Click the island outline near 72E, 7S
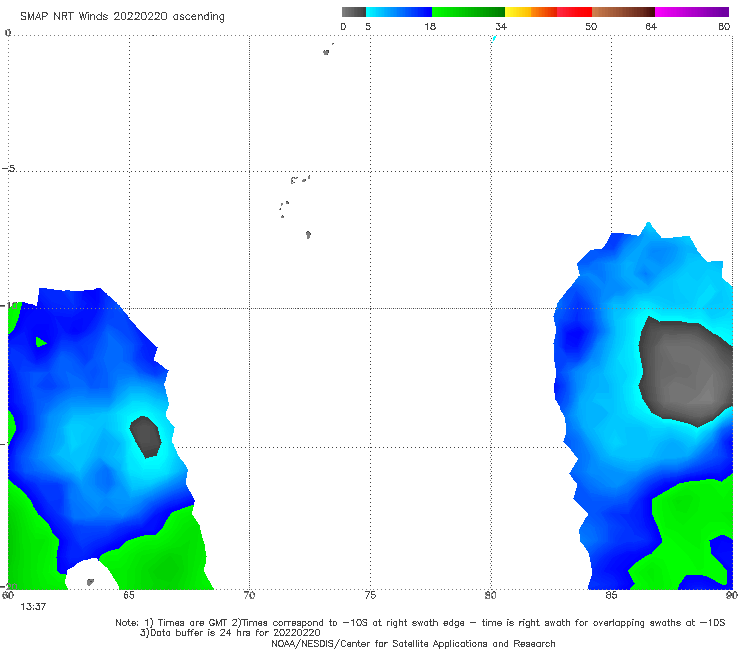 (x=308, y=235)
